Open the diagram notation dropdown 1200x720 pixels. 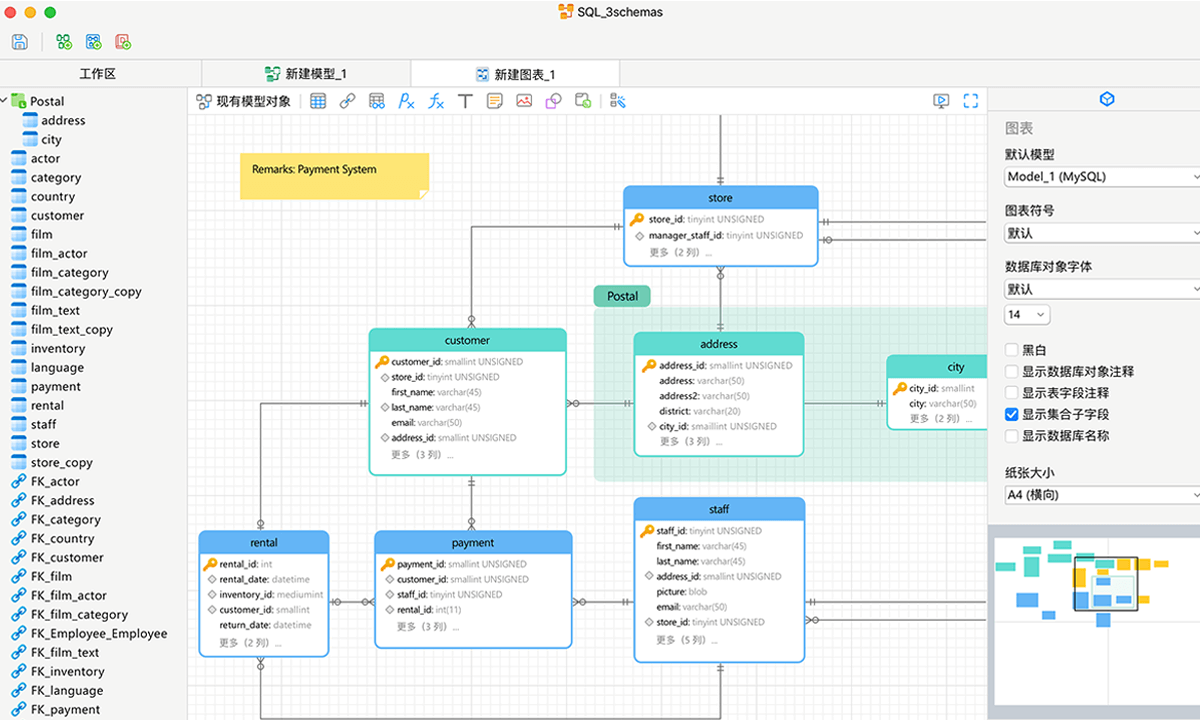point(1102,232)
